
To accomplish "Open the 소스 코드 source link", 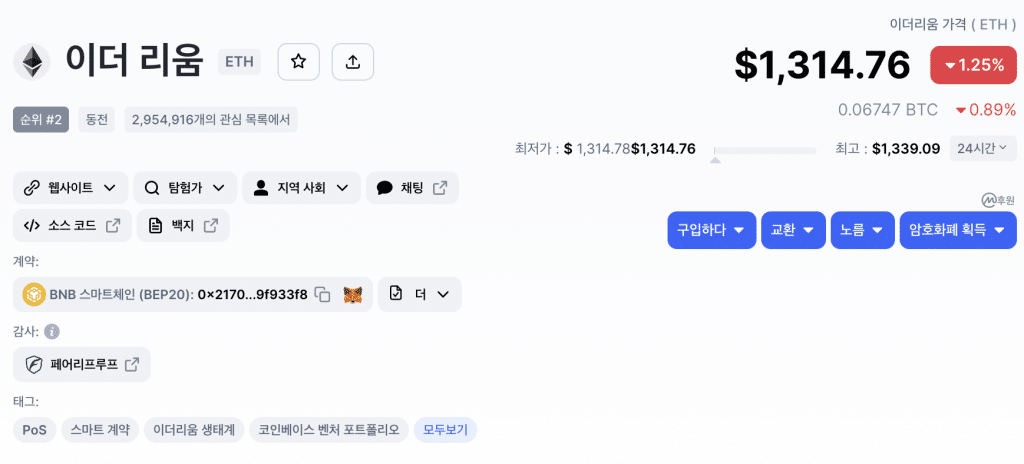I will pyautogui.click(x=72, y=226).
